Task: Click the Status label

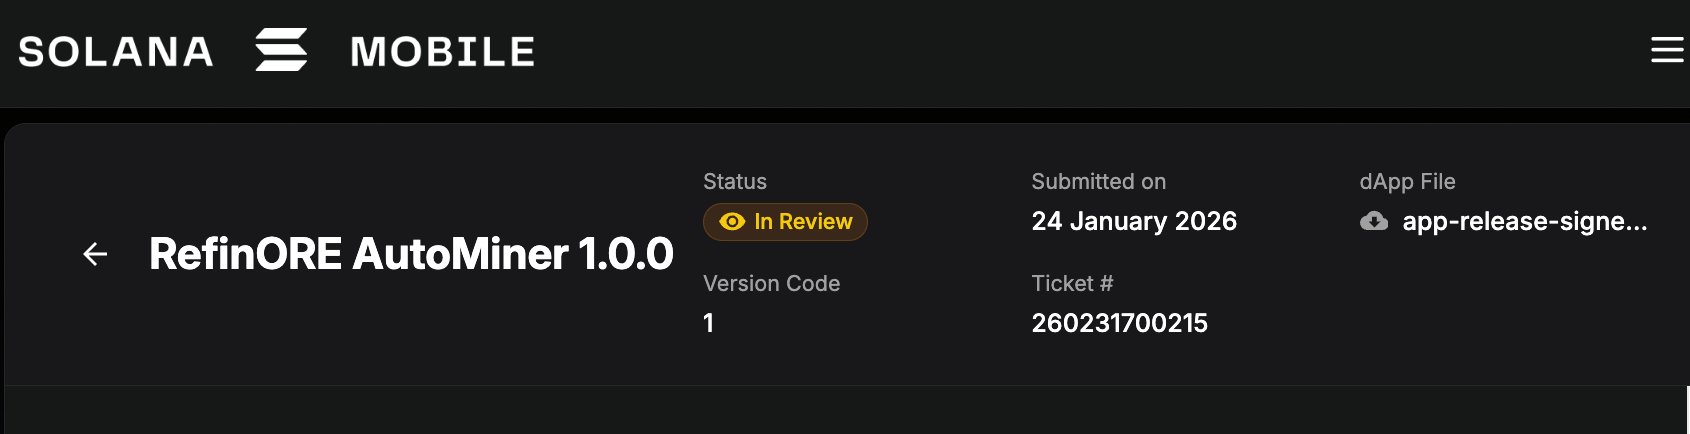Action: [x=734, y=181]
